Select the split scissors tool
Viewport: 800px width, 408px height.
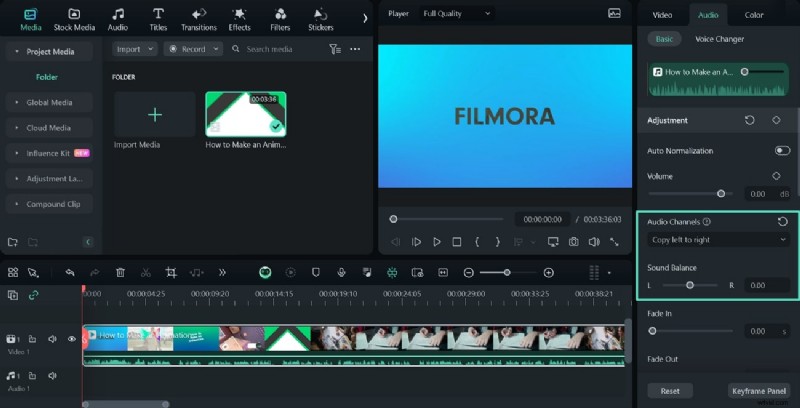[x=145, y=272]
